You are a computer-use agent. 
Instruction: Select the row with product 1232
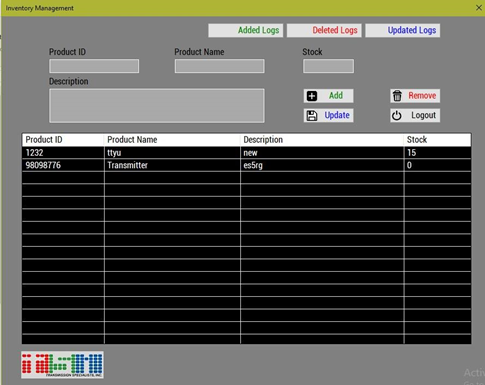pyautogui.click(x=246, y=153)
